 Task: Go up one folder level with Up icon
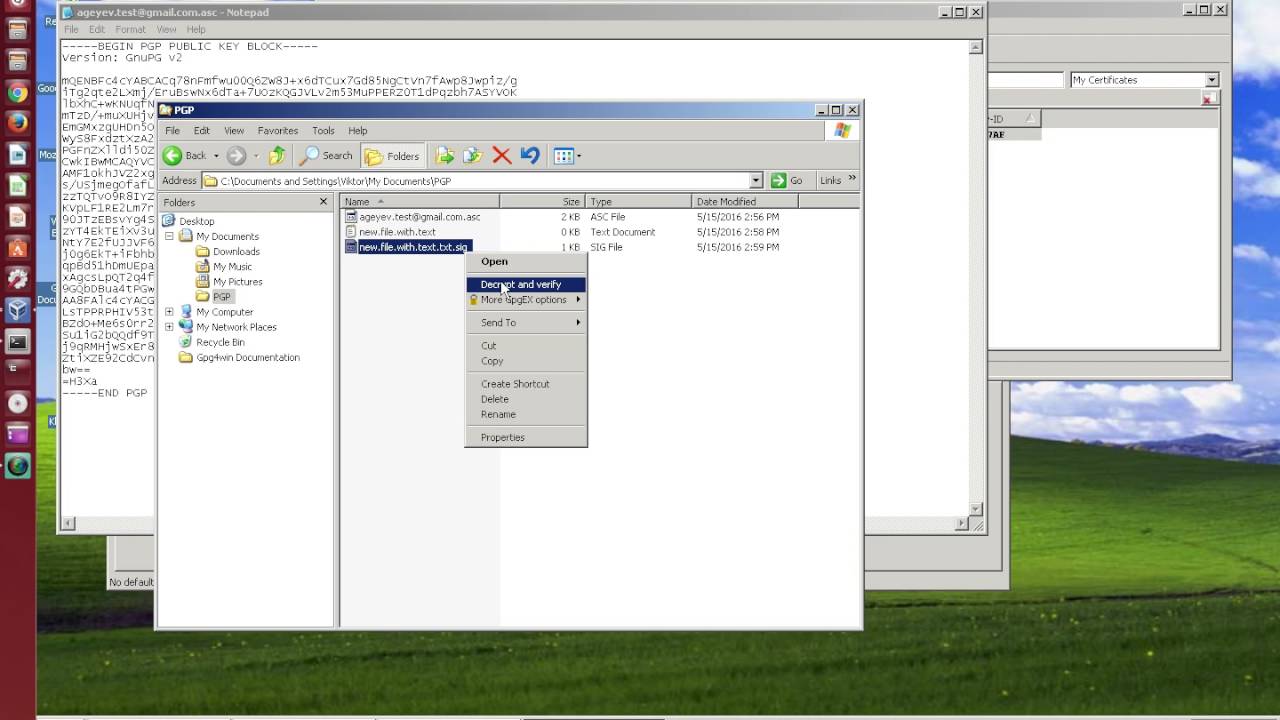pos(277,155)
